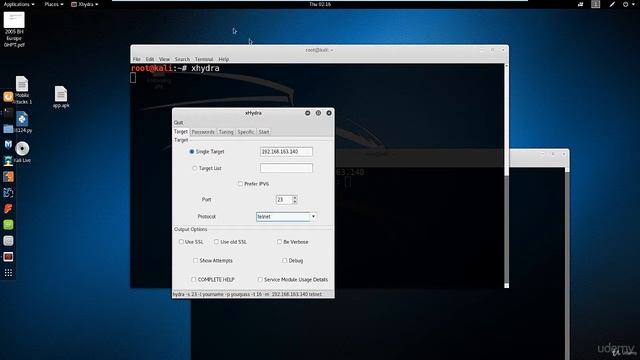Click the Protocol telnet text box
The image size is (640, 360).
pyautogui.click(x=283, y=217)
